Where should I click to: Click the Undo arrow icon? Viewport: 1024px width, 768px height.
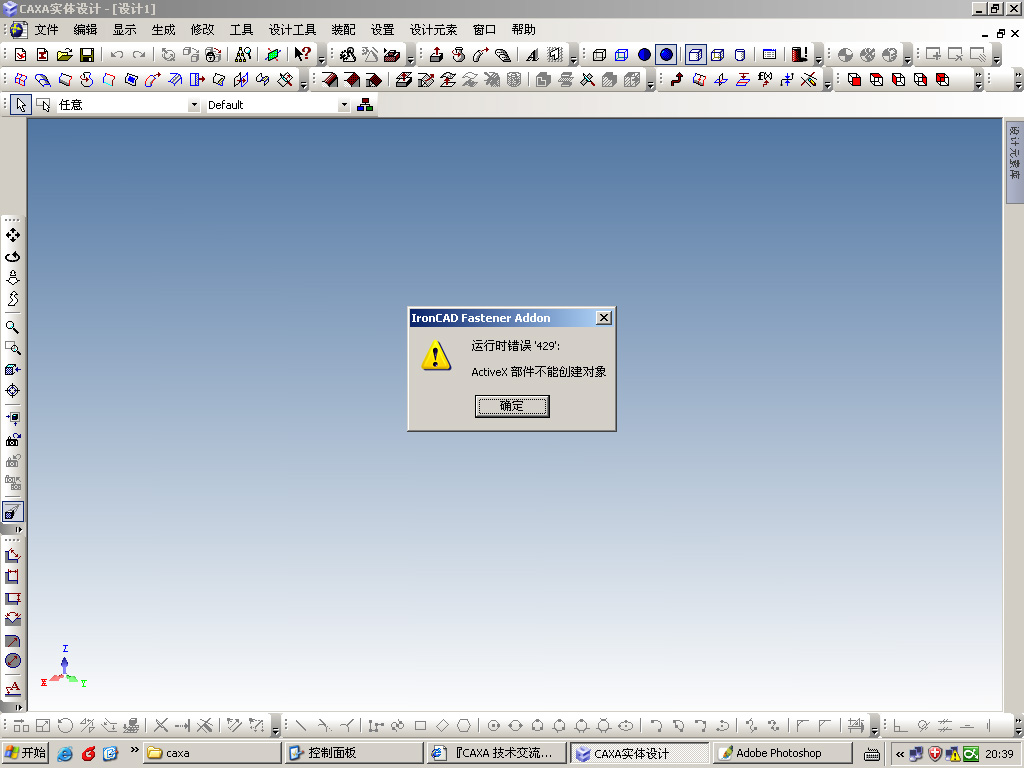coord(117,55)
